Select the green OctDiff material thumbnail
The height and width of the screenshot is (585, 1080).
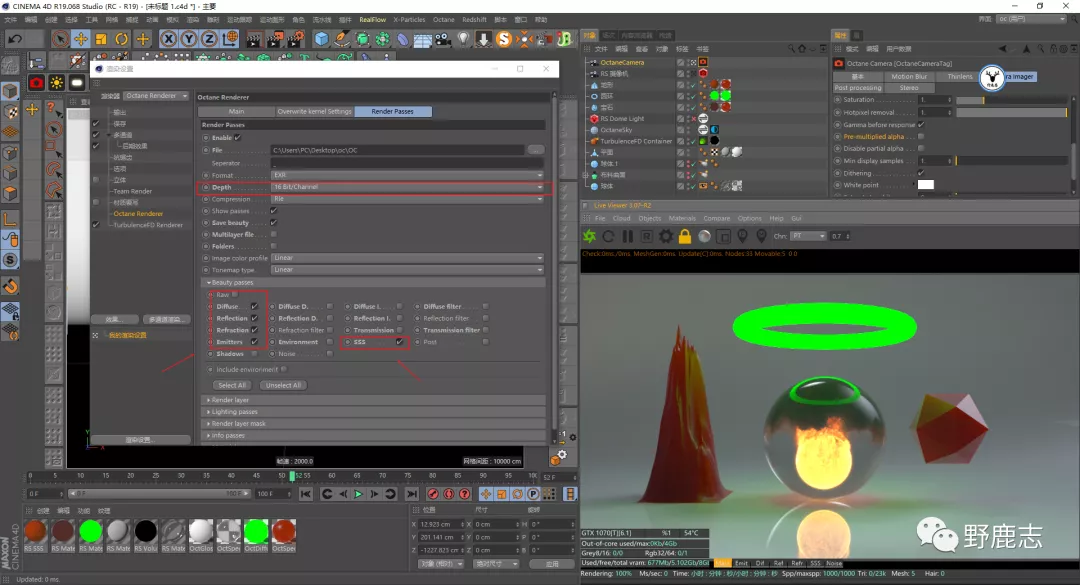[x=256, y=532]
